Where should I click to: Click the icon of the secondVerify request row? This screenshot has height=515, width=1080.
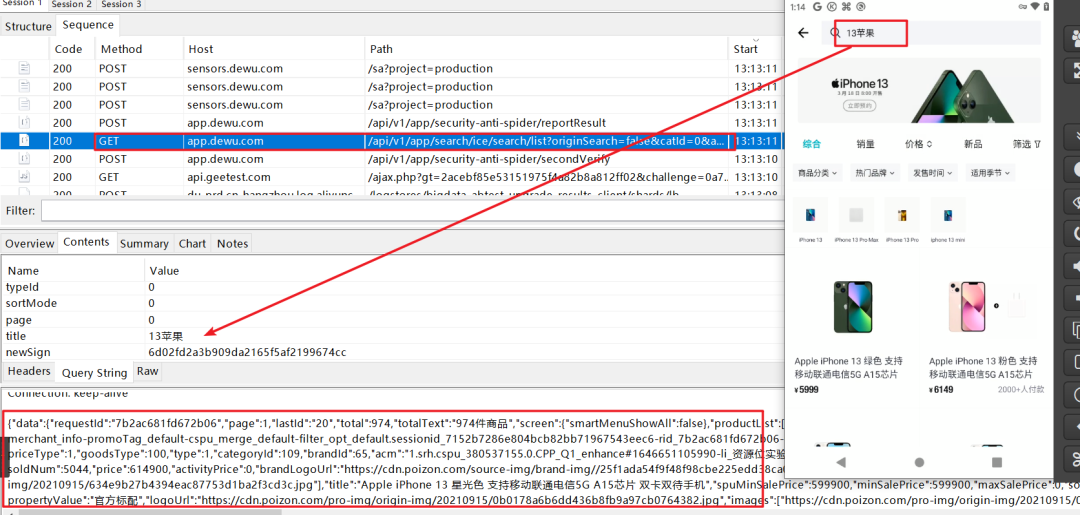(24, 159)
